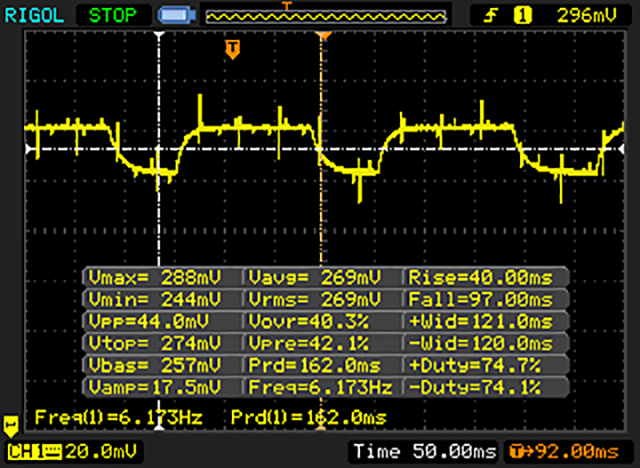Click the STOP run status indicator
Screen dimensions: 640x468
coord(113,16)
